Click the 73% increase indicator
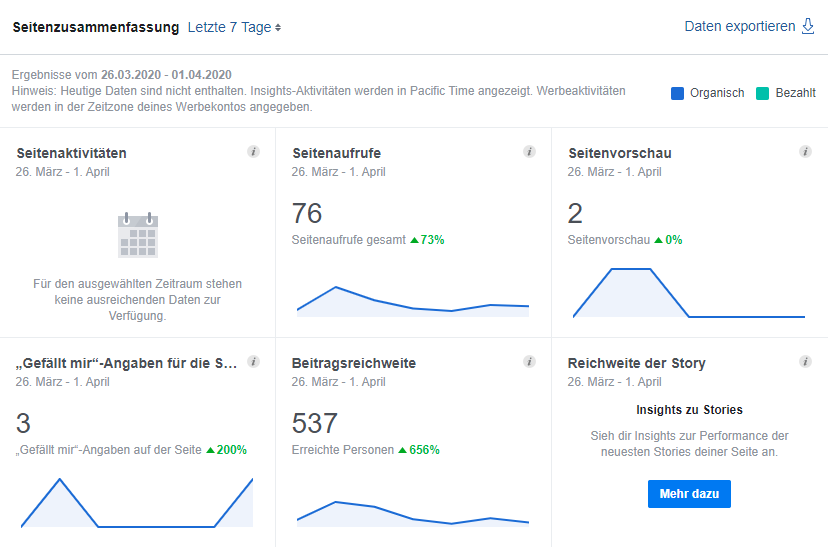Viewport: 828px width, 547px height. pos(427,240)
